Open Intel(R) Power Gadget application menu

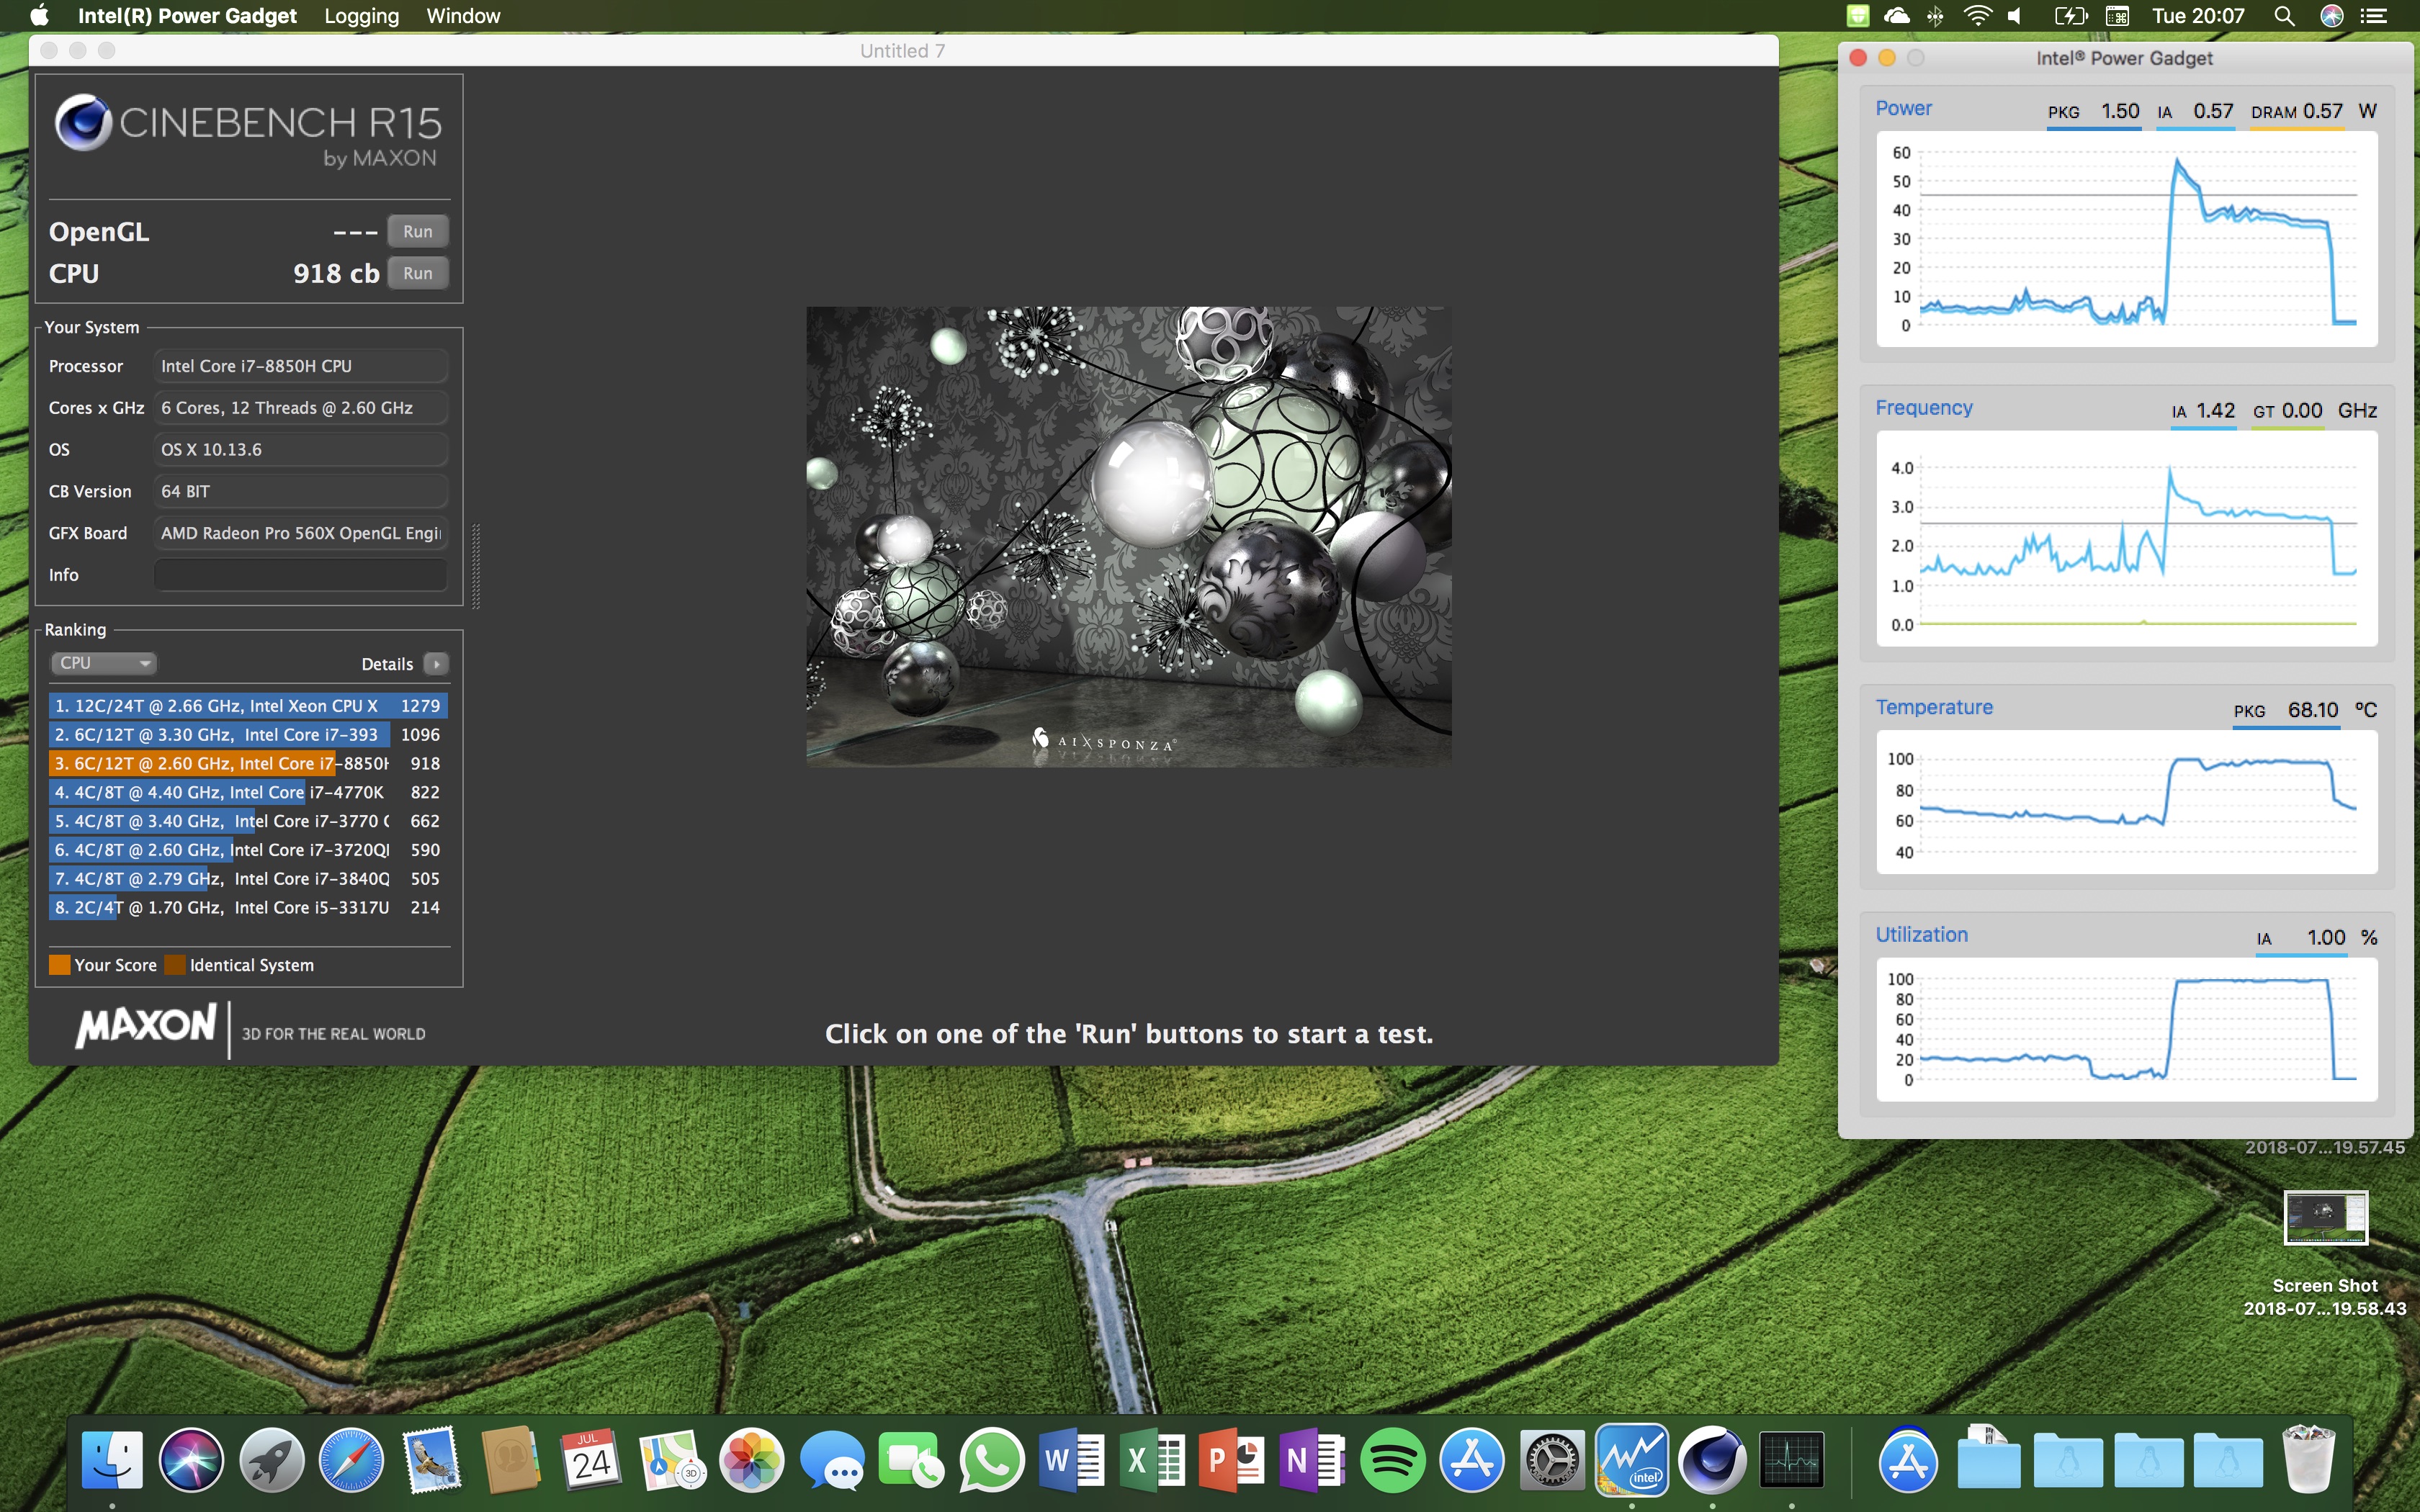click(x=187, y=16)
